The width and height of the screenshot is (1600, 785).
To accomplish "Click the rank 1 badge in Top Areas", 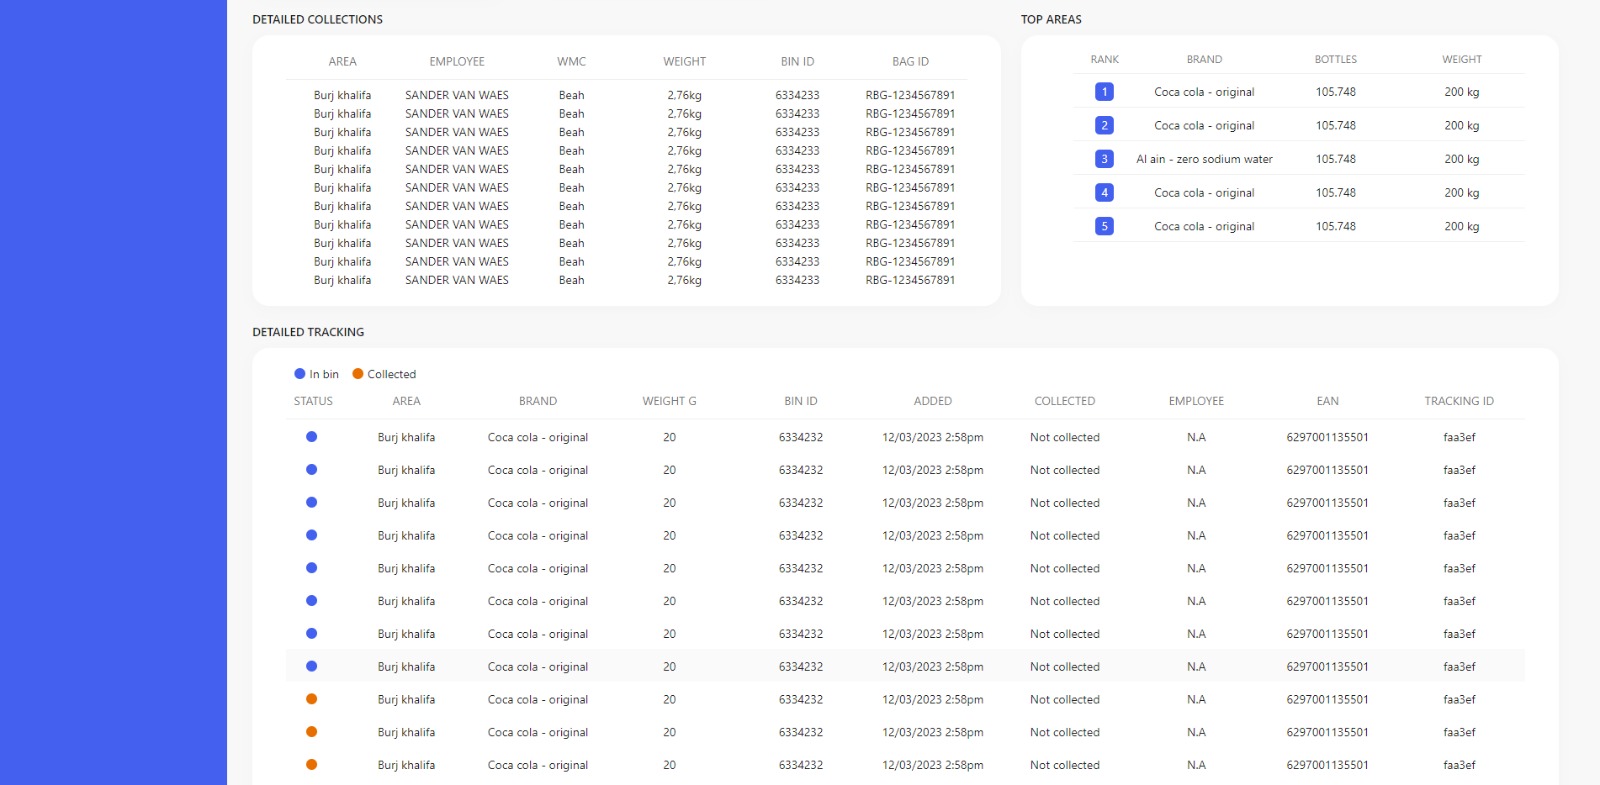I will 1104,92.
